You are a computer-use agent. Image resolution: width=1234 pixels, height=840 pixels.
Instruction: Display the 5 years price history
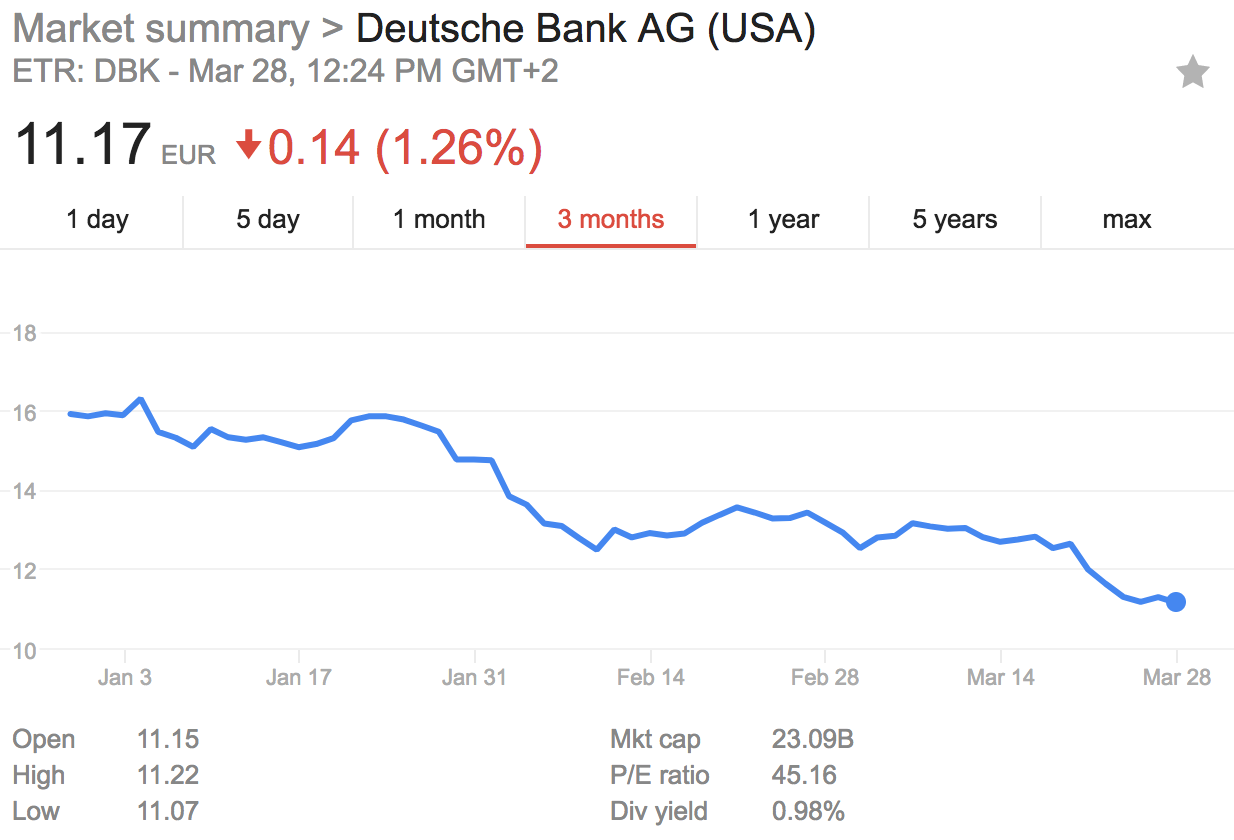954,220
